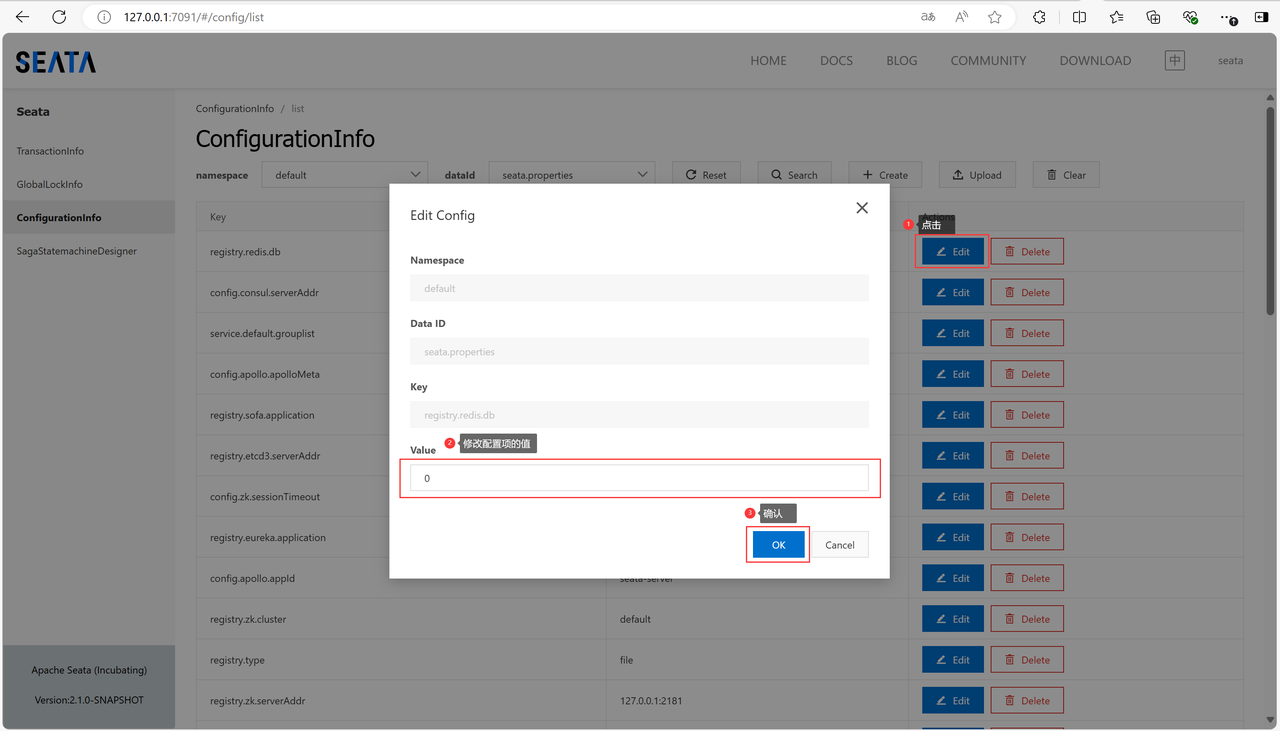Confirm the edit with OK button
1280x731 pixels.
pyautogui.click(x=778, y=545)
